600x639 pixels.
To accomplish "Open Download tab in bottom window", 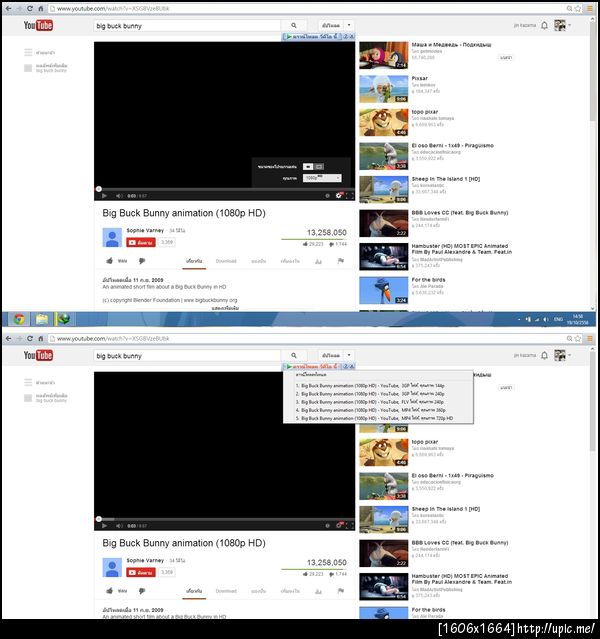I will 226,591.
